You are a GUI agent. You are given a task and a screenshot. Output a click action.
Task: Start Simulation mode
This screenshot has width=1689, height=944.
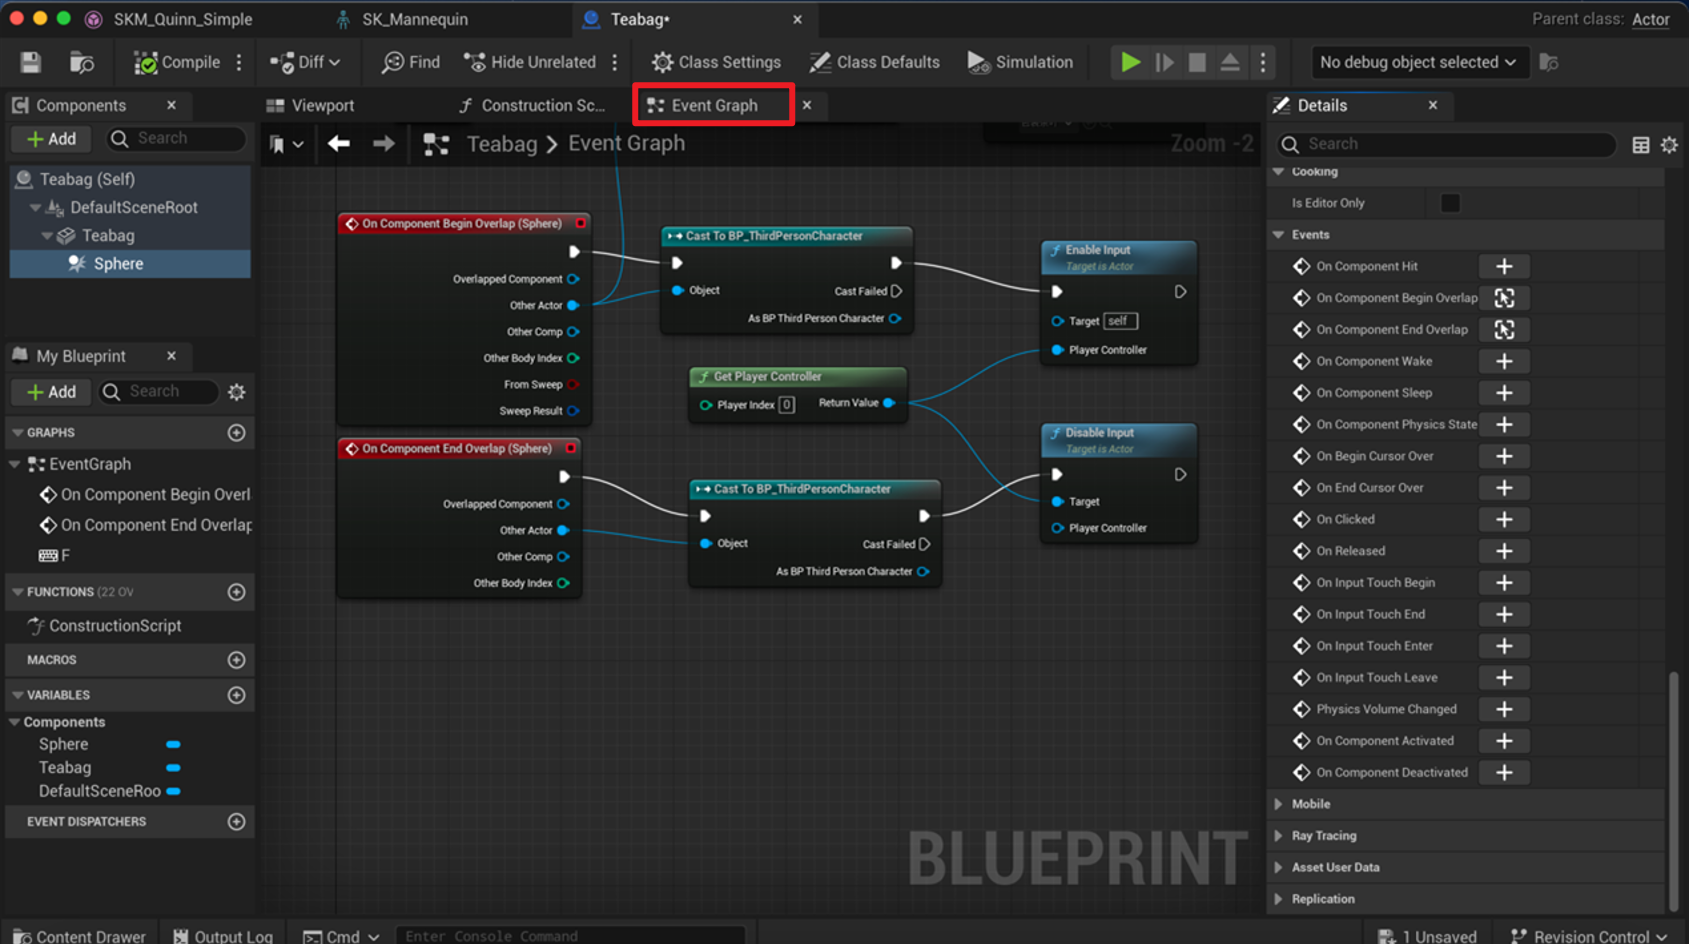[x=1019, y=62]
